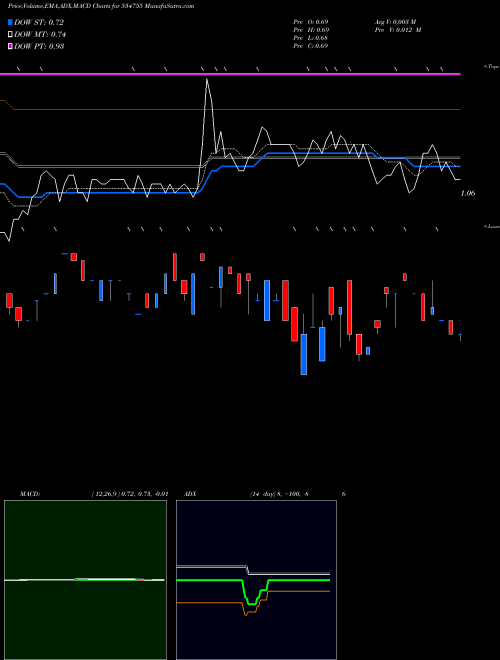Image resolution: width=500 pixels, height=660 pixels.
Task: Click the 'Pre C: 0.69' value
Action: pyautogui.click(x=311, y=46)
